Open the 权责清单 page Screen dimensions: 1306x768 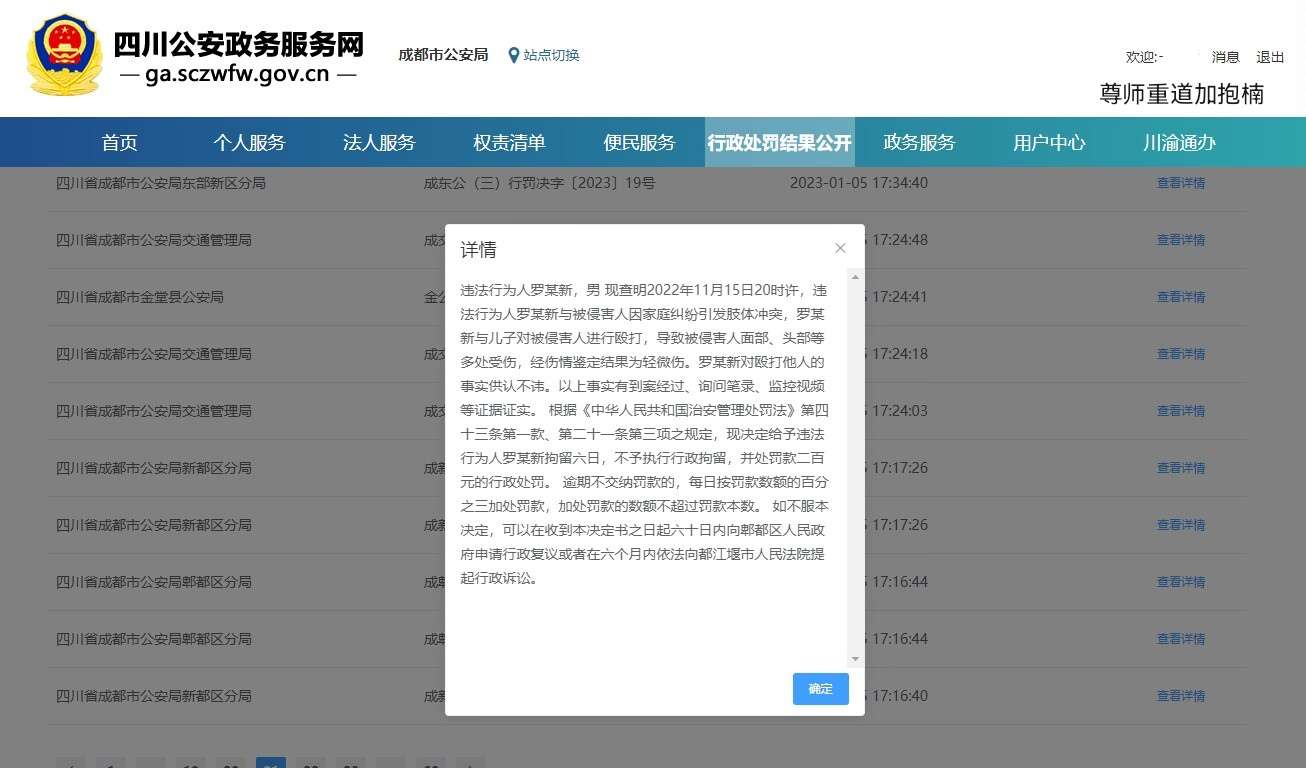[x=509, y=142]
